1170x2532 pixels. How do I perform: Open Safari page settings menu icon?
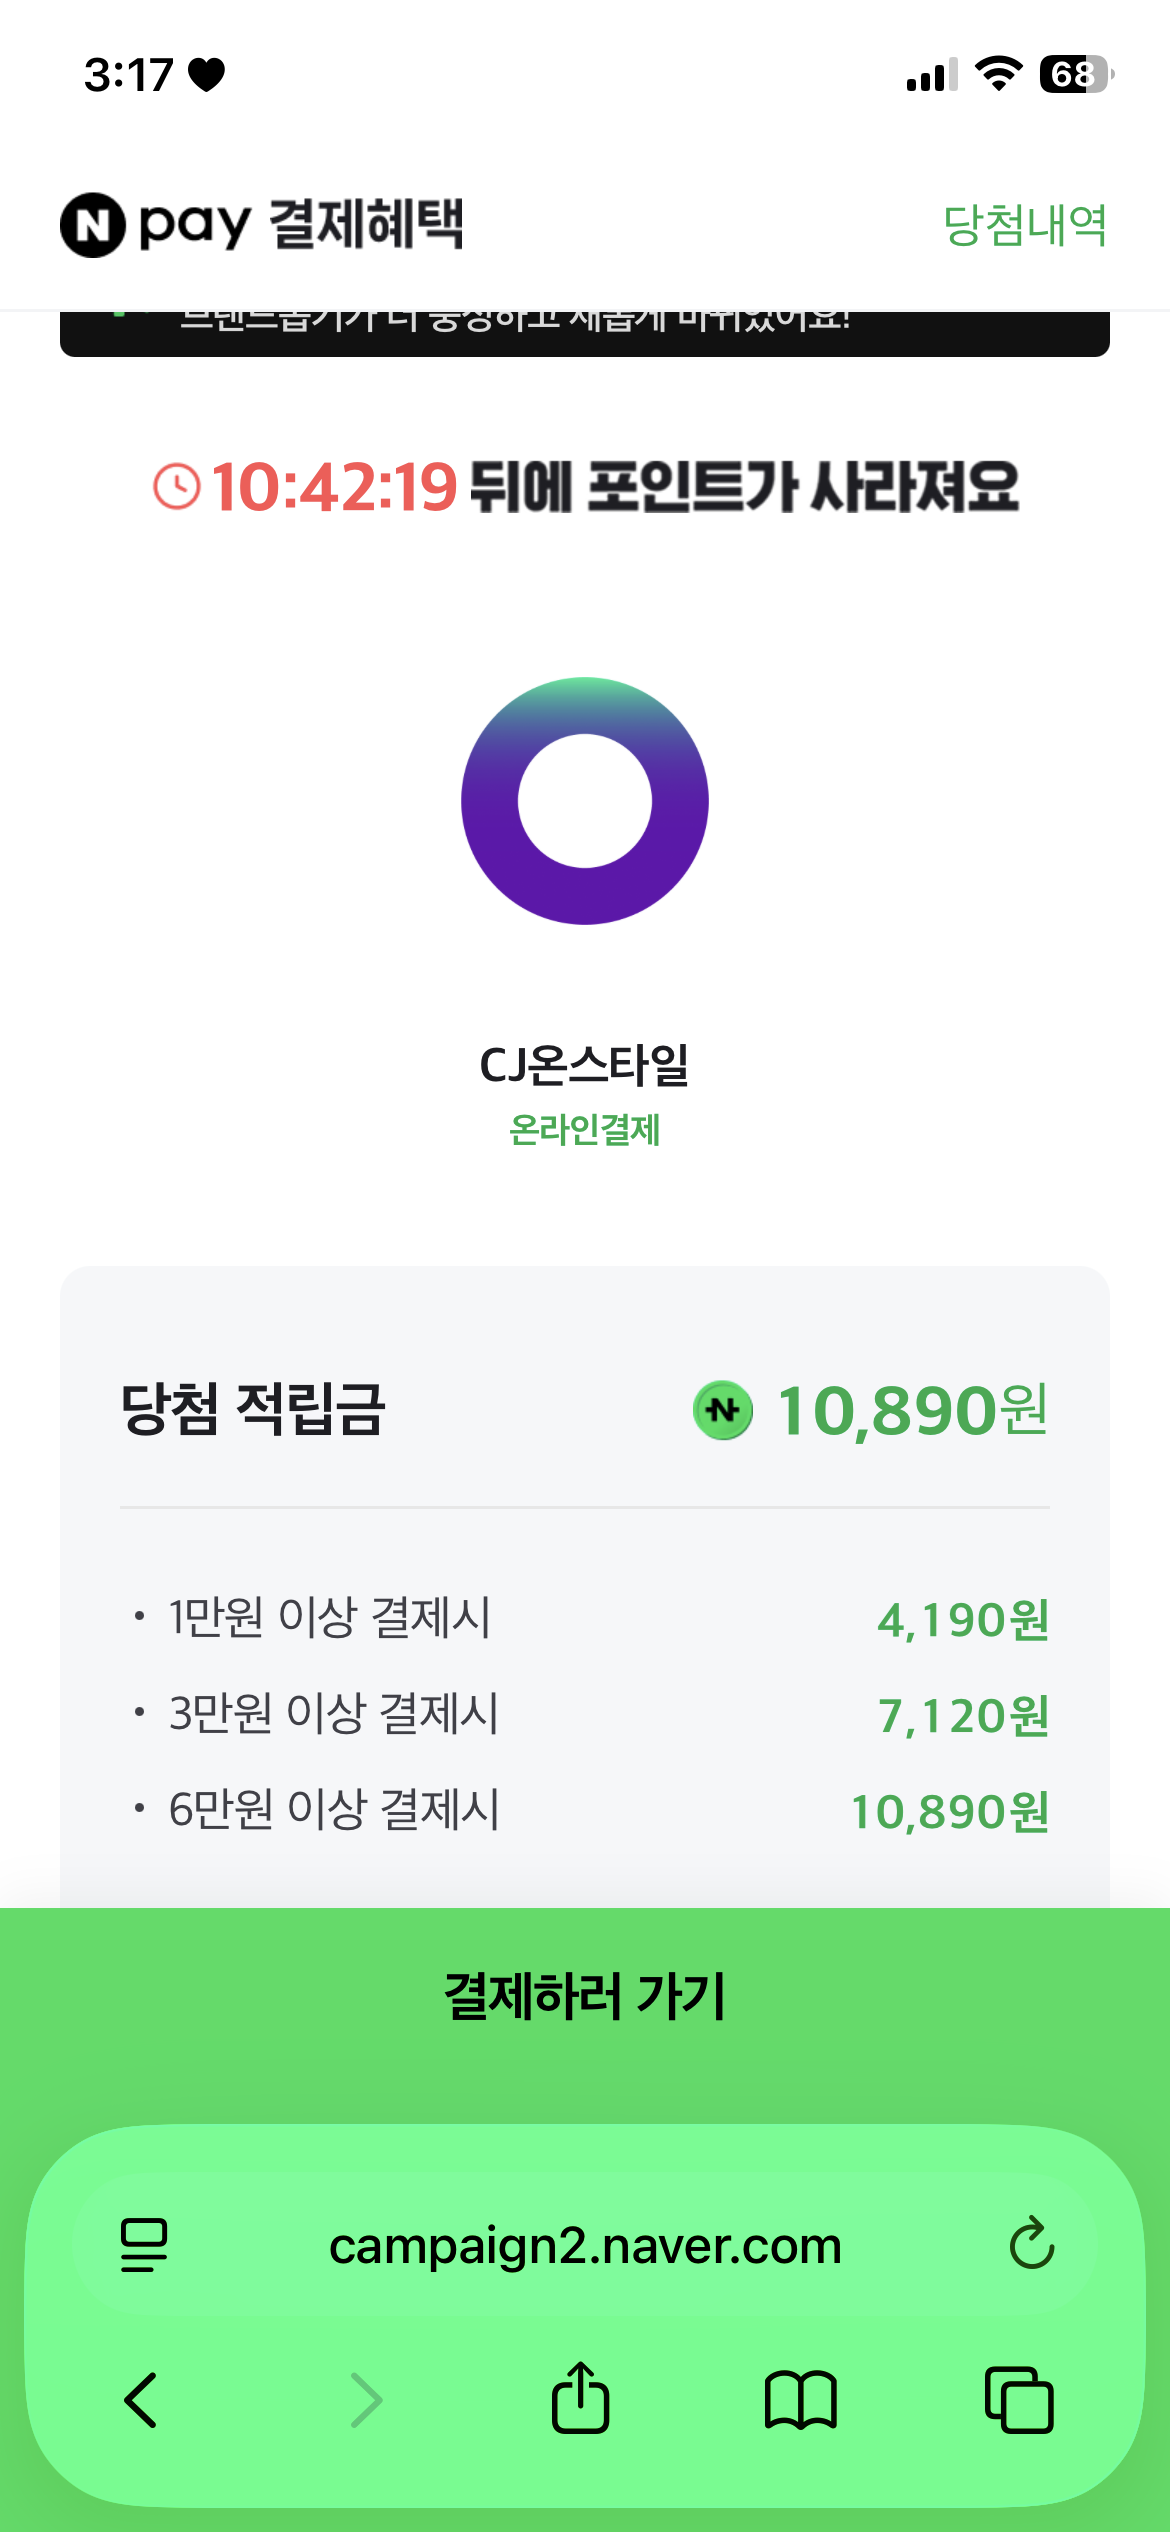pos(144,2245)
